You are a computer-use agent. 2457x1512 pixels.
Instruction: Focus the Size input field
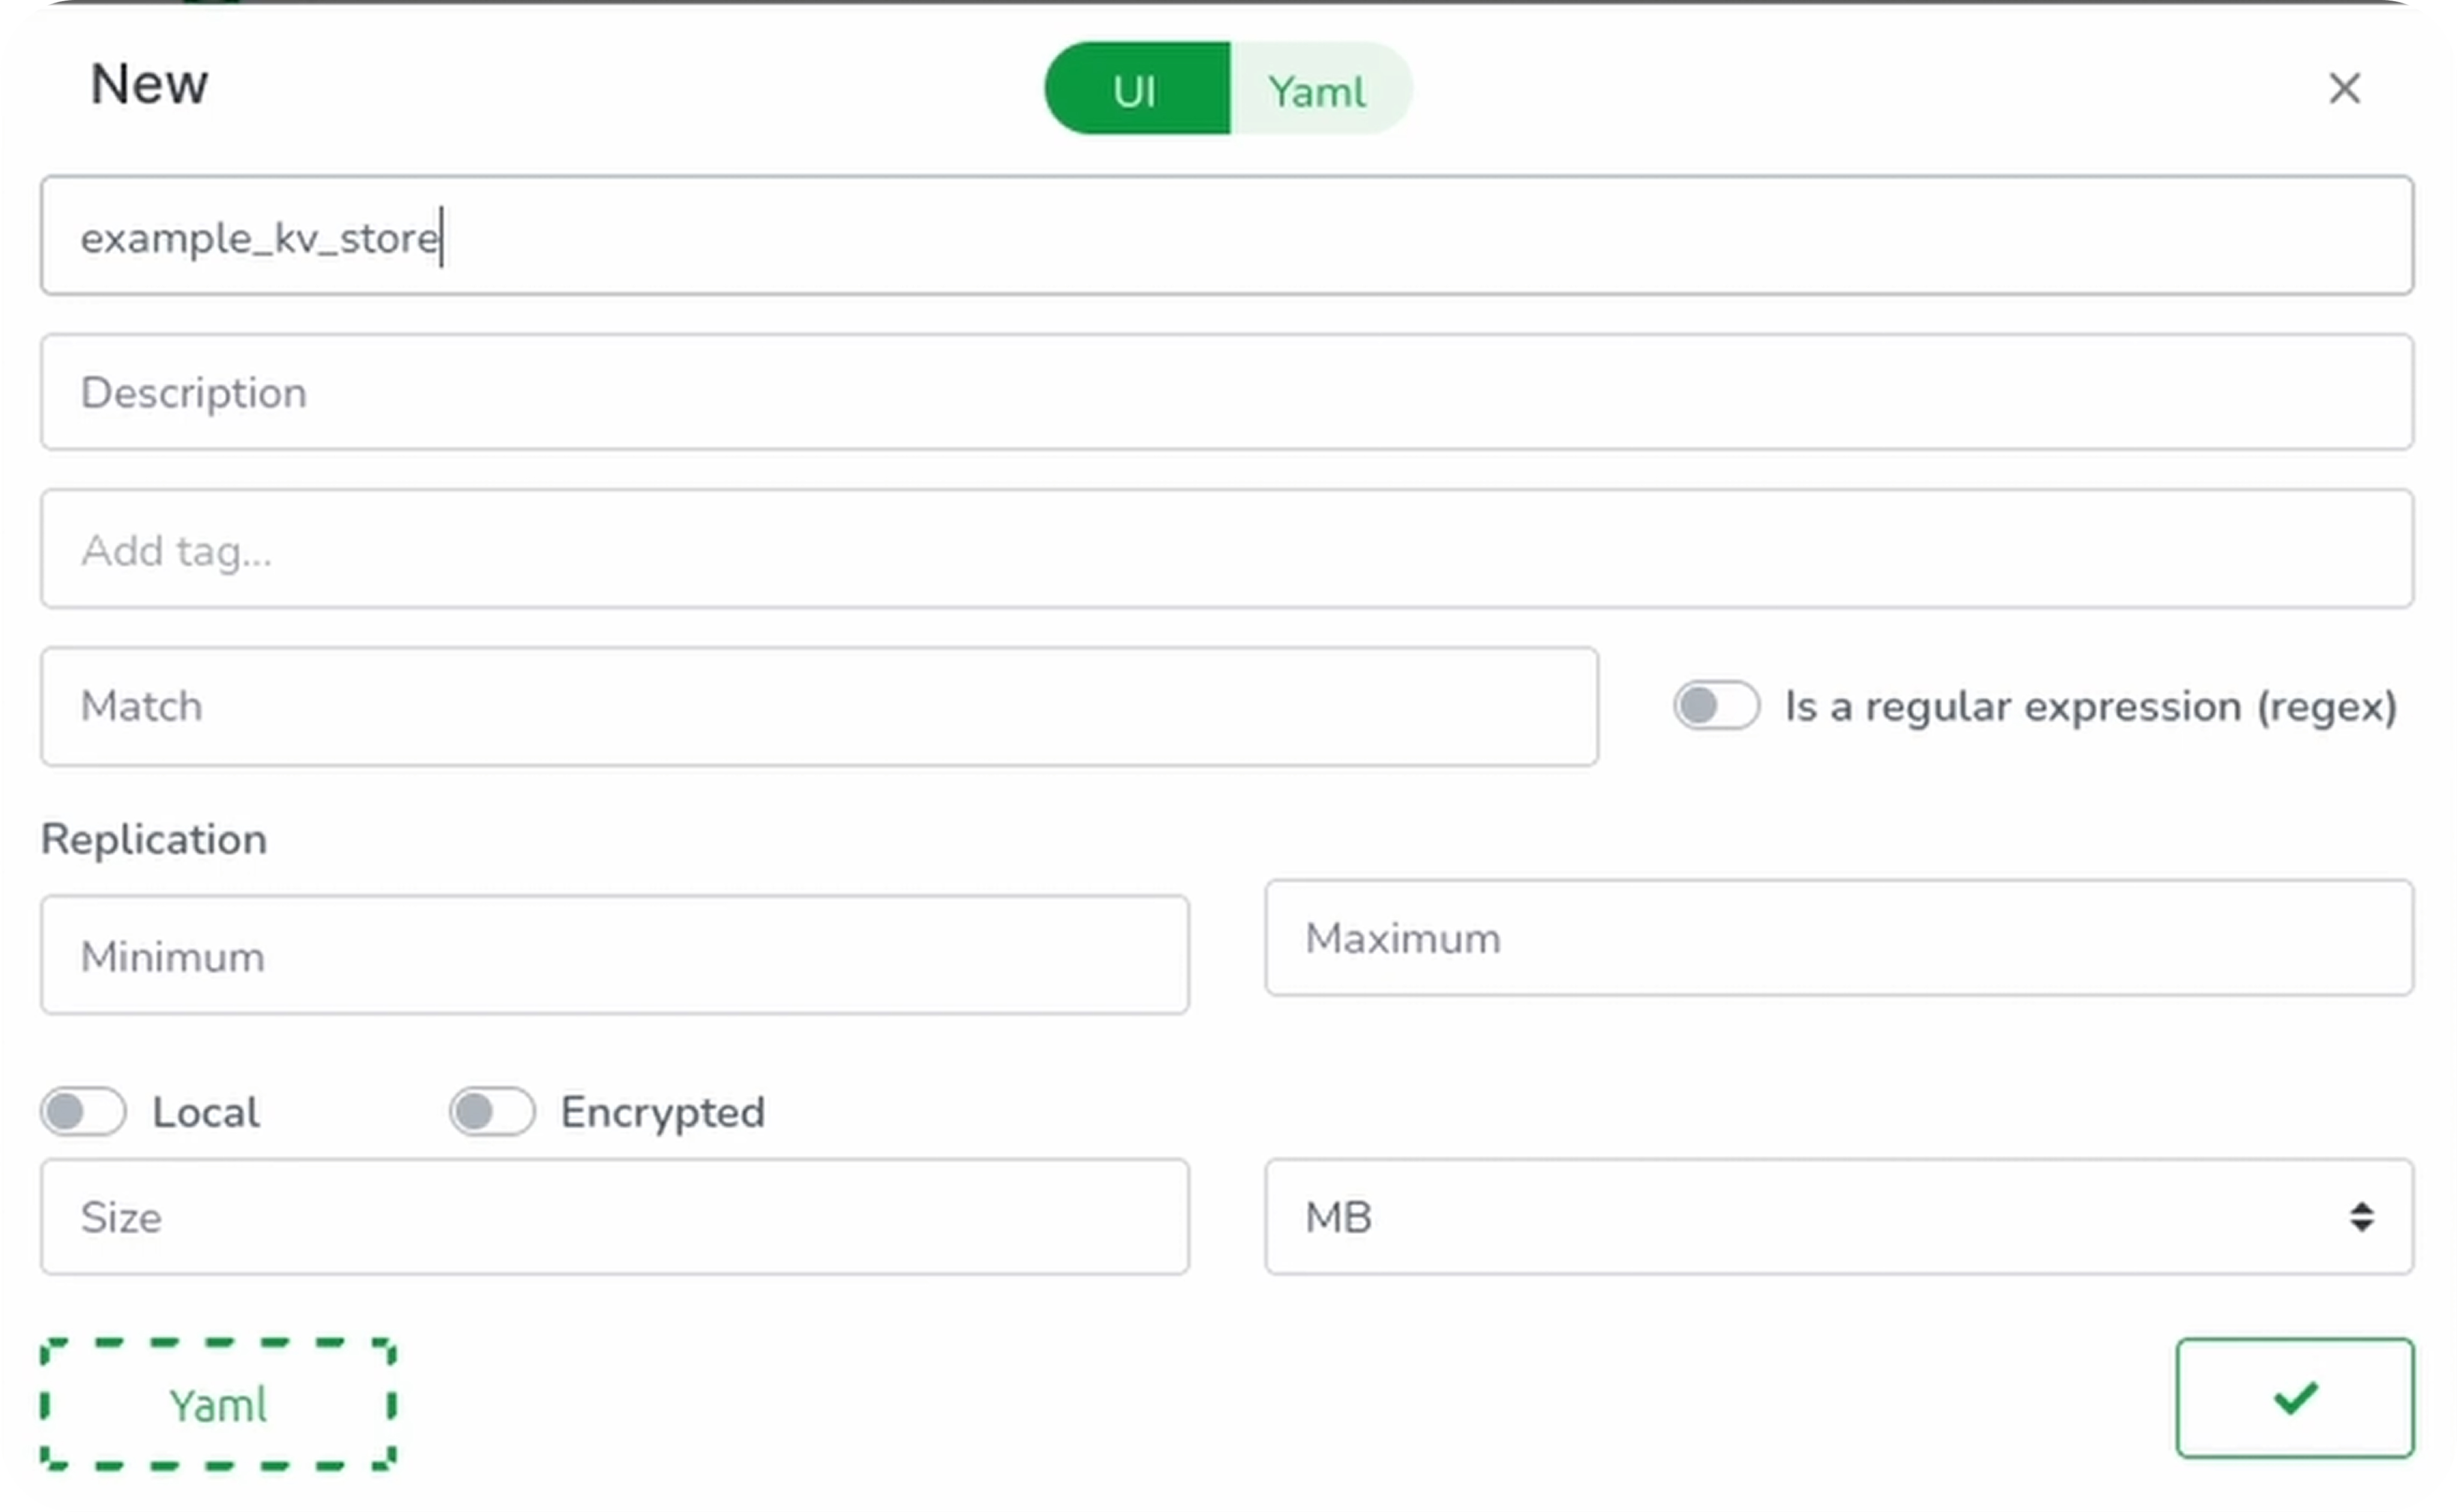tap(615, 1217)
